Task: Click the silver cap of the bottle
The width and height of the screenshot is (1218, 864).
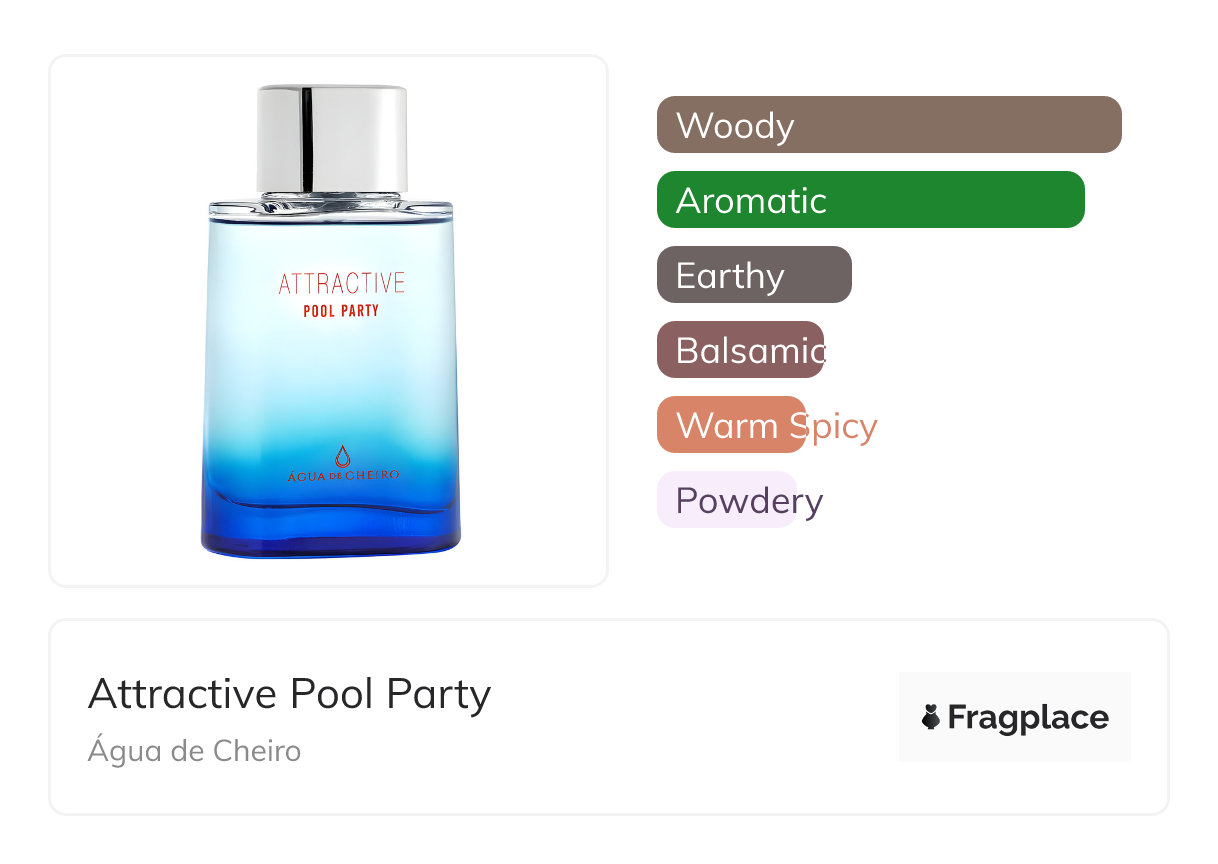Action: (x=331, y=137)
